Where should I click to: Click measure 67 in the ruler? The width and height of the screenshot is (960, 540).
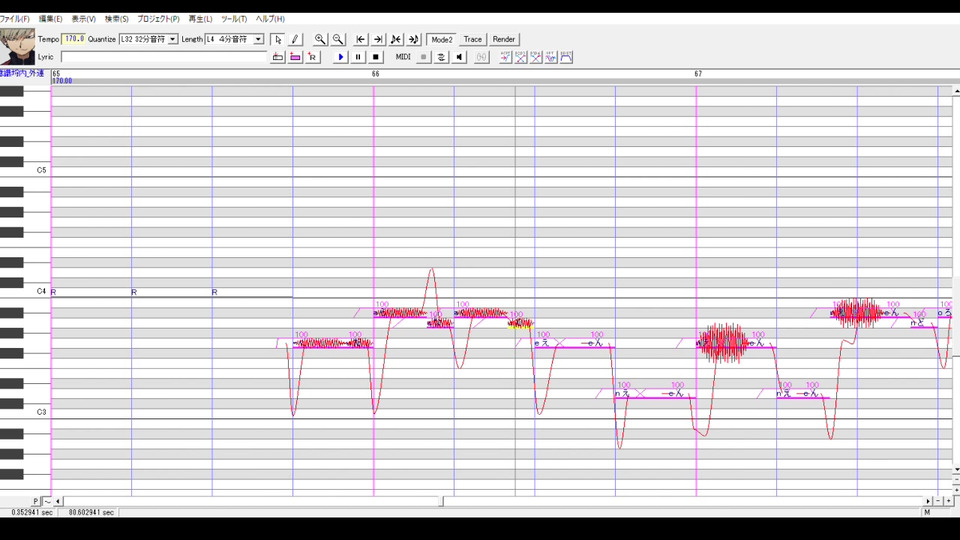pyautogui.click(x=698, y=73)
